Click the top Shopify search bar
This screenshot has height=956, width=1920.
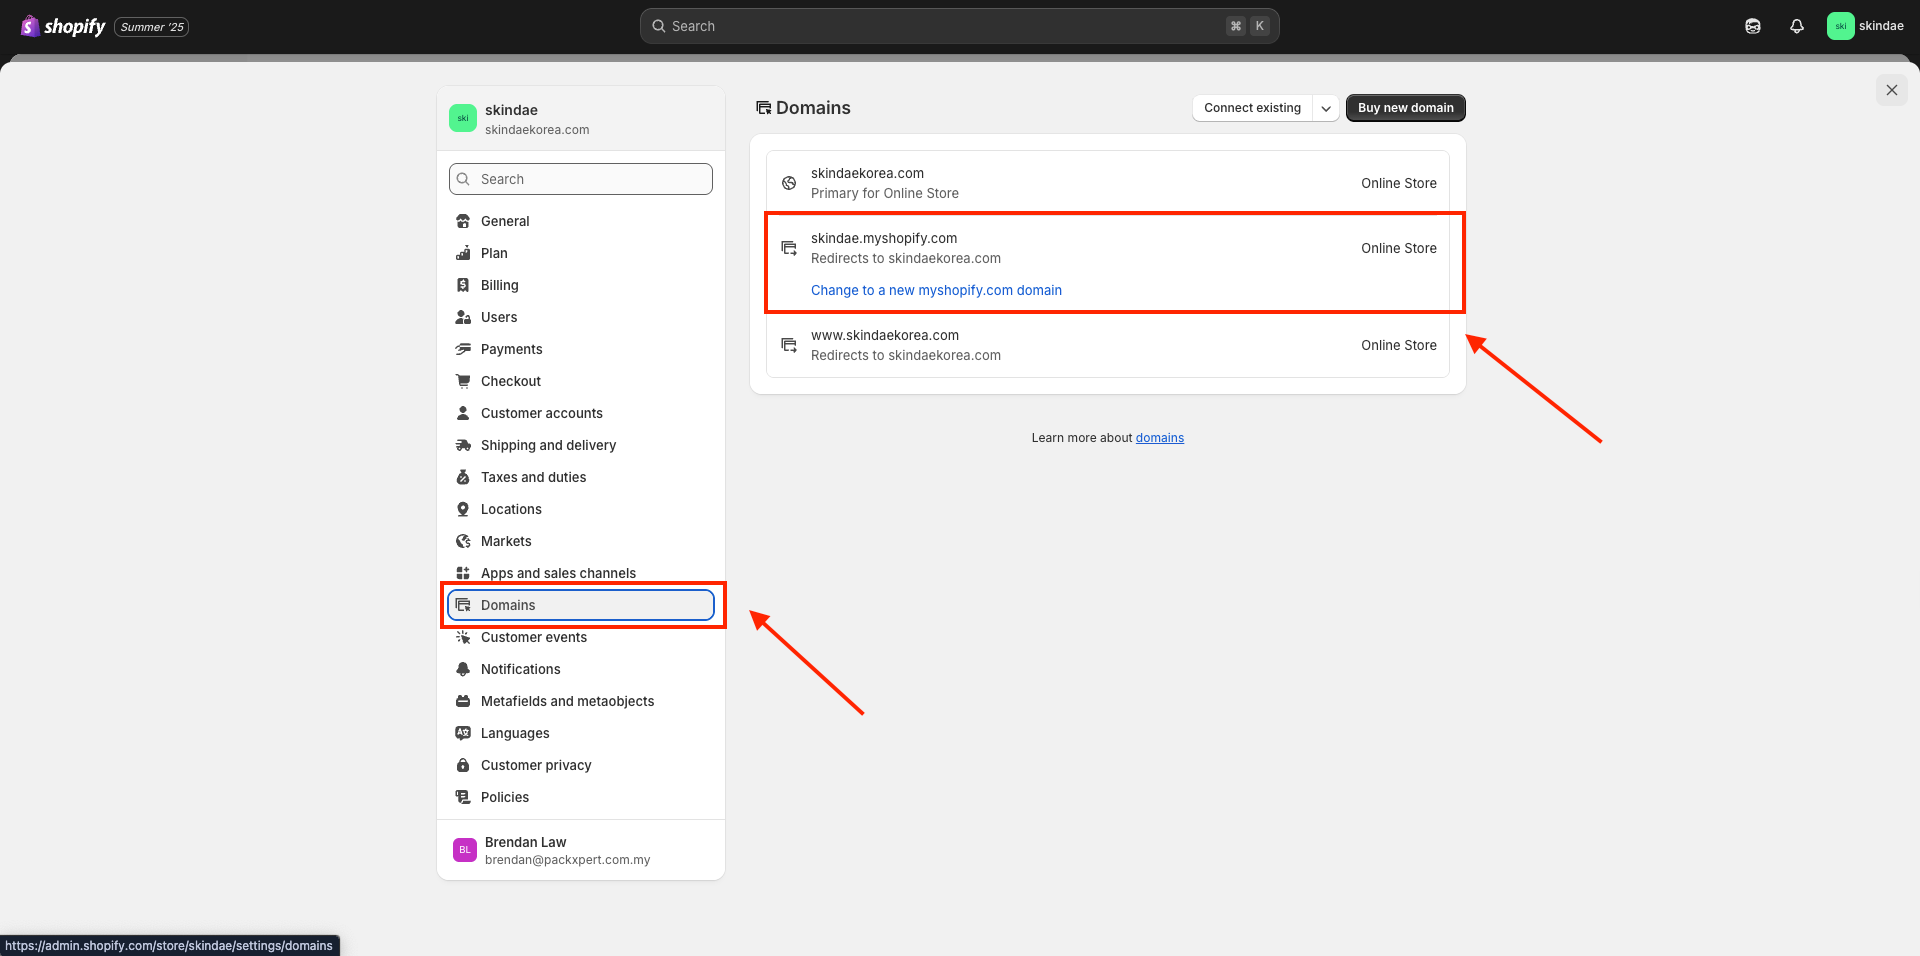(959, 26)
